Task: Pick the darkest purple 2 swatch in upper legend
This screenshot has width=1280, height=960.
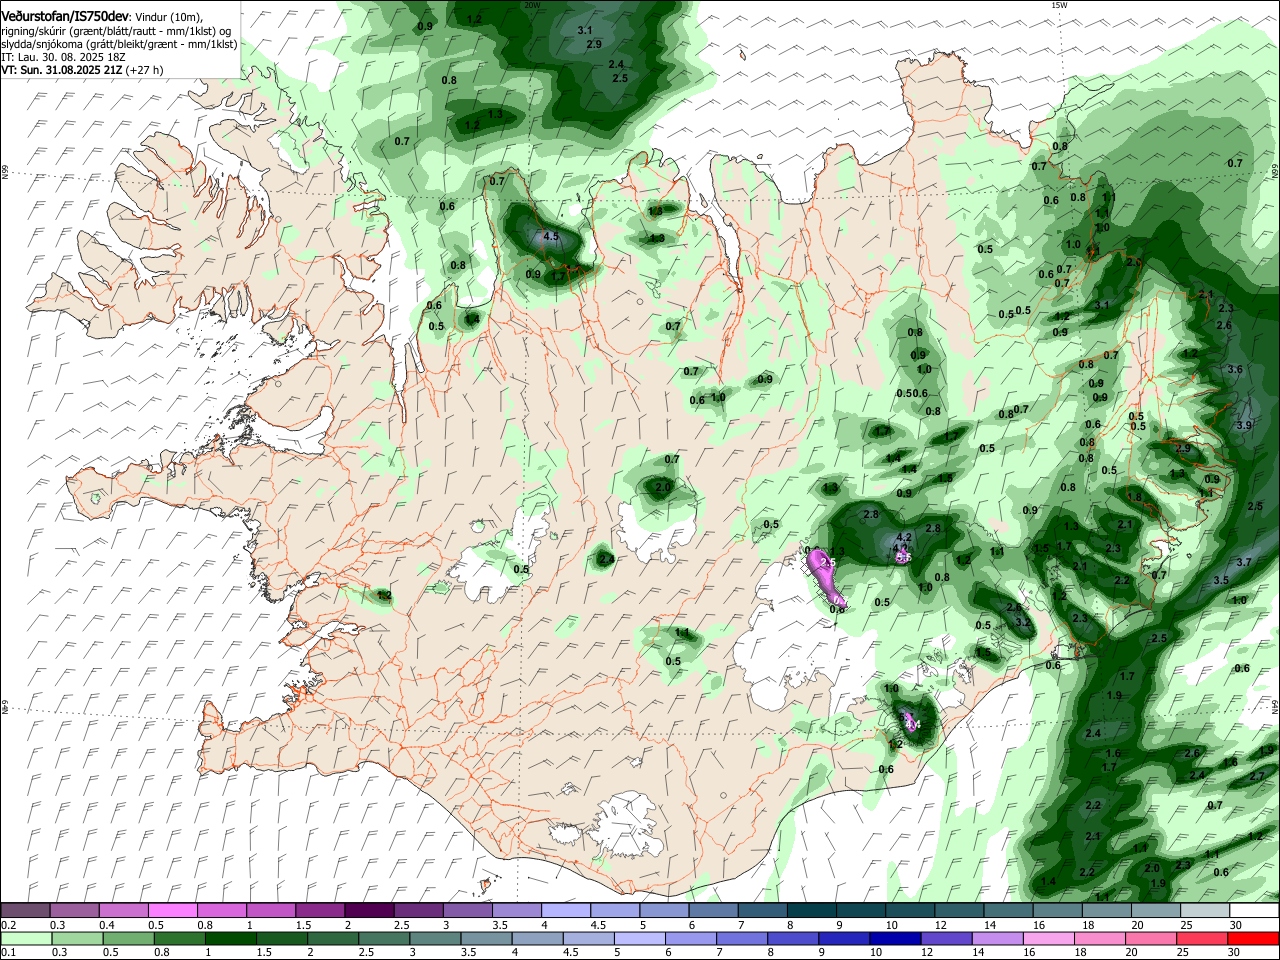Action: pos(368,911)
